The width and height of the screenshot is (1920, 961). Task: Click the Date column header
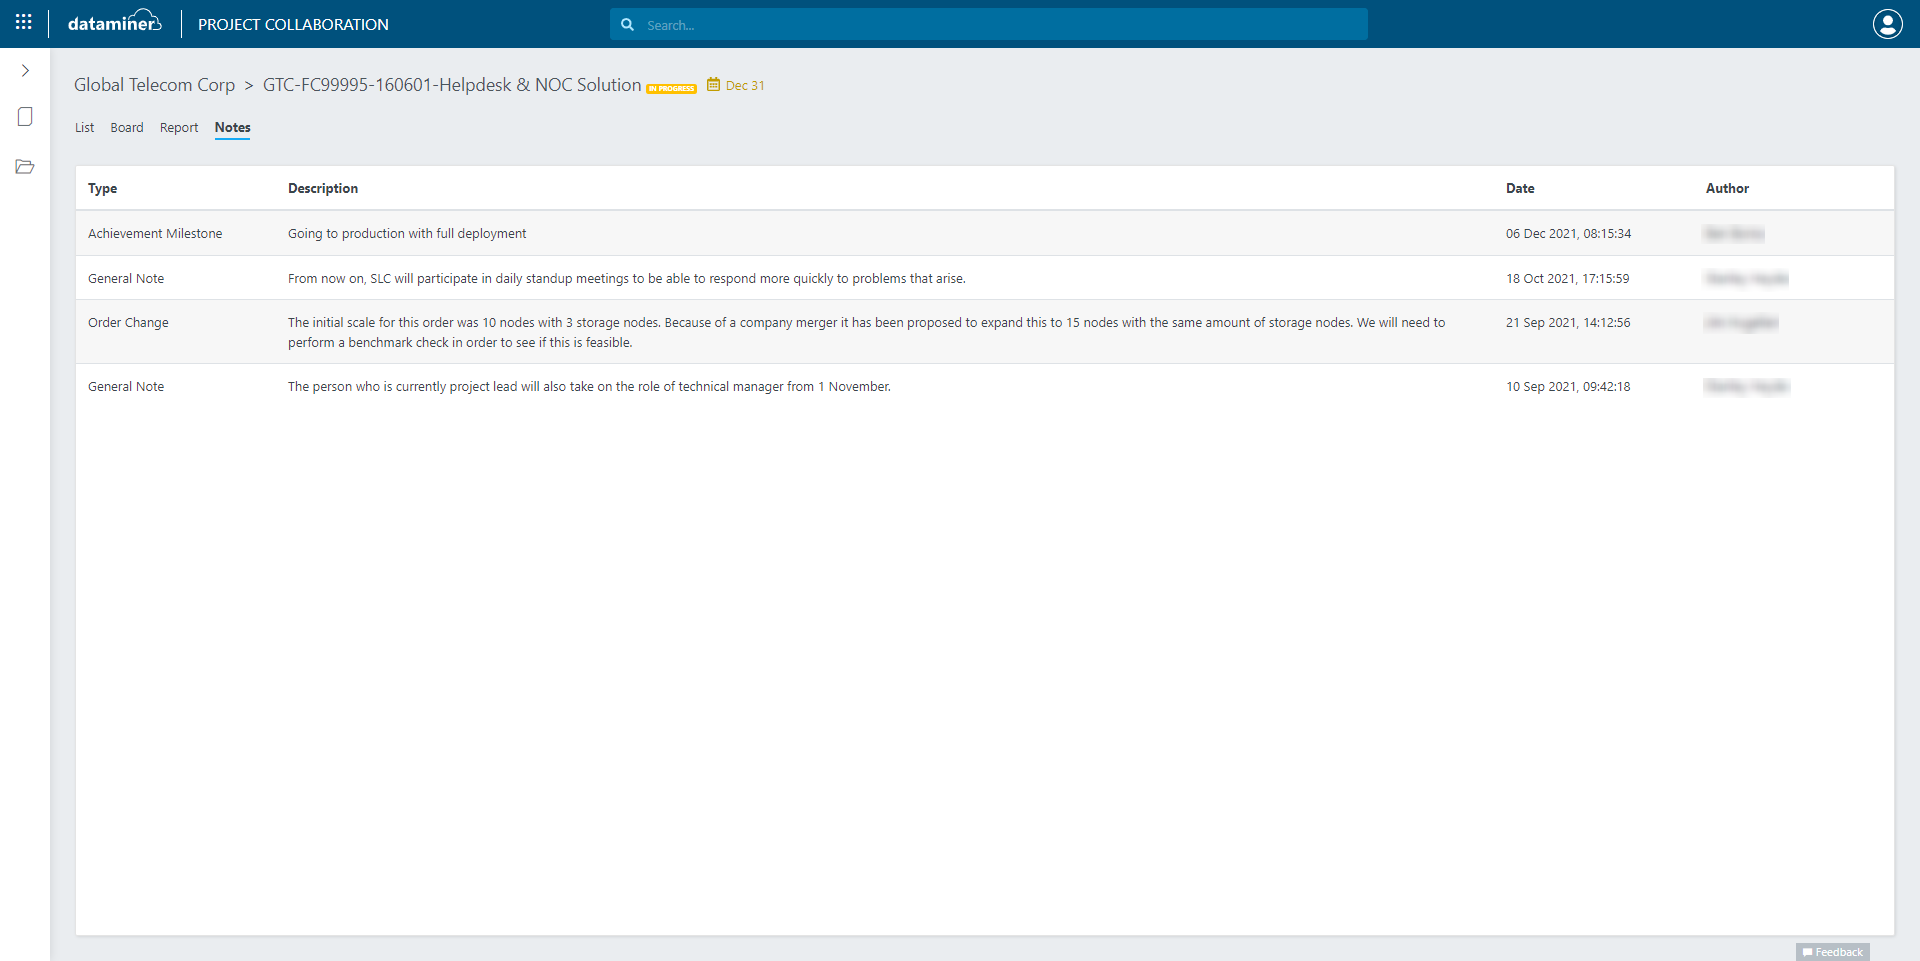pyautogui.click(x=1520, y=188)
